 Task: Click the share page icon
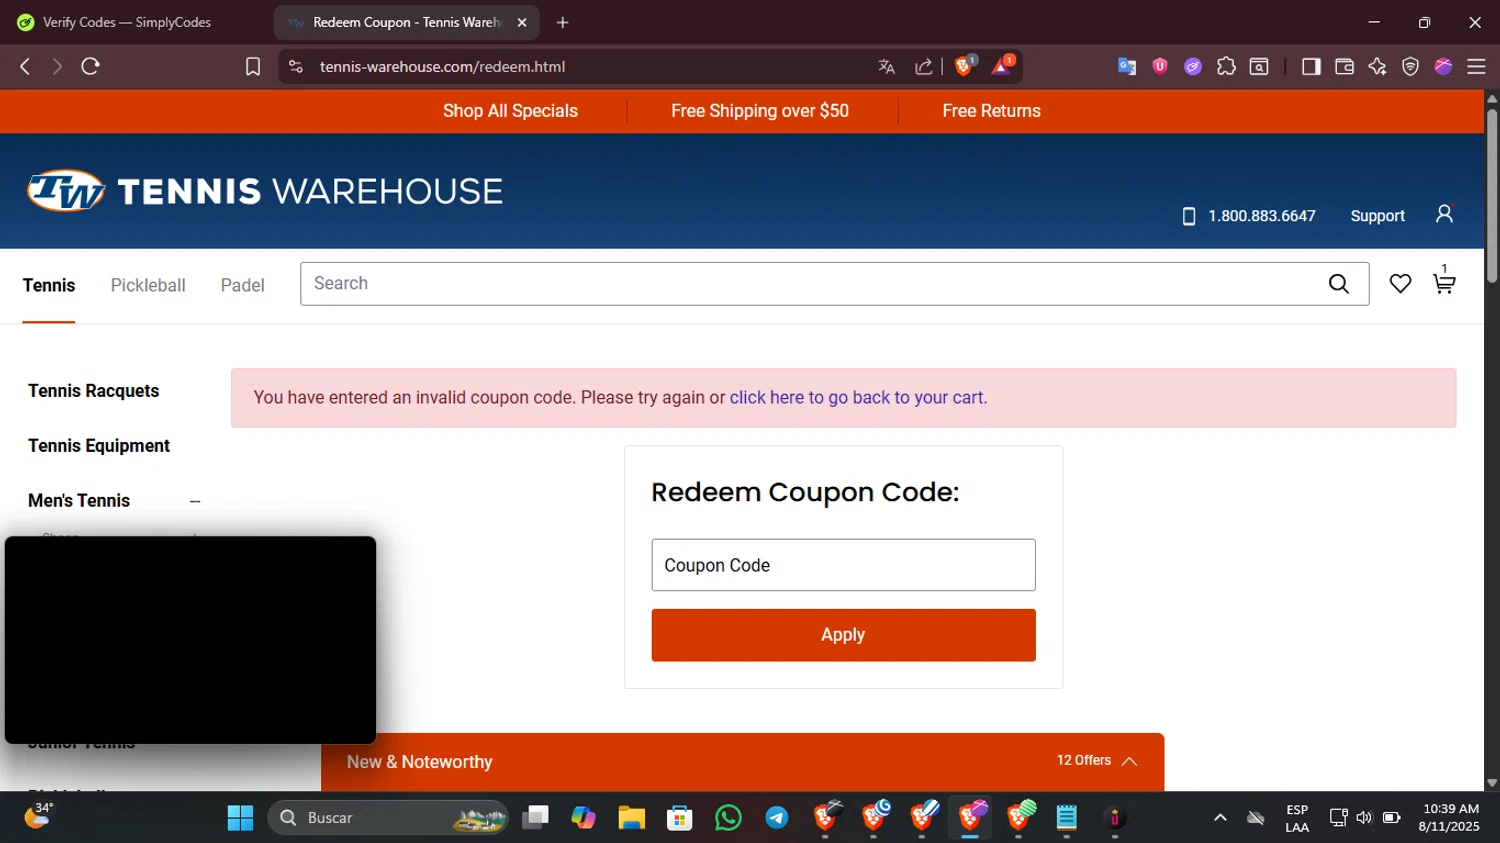click(924, 66)
